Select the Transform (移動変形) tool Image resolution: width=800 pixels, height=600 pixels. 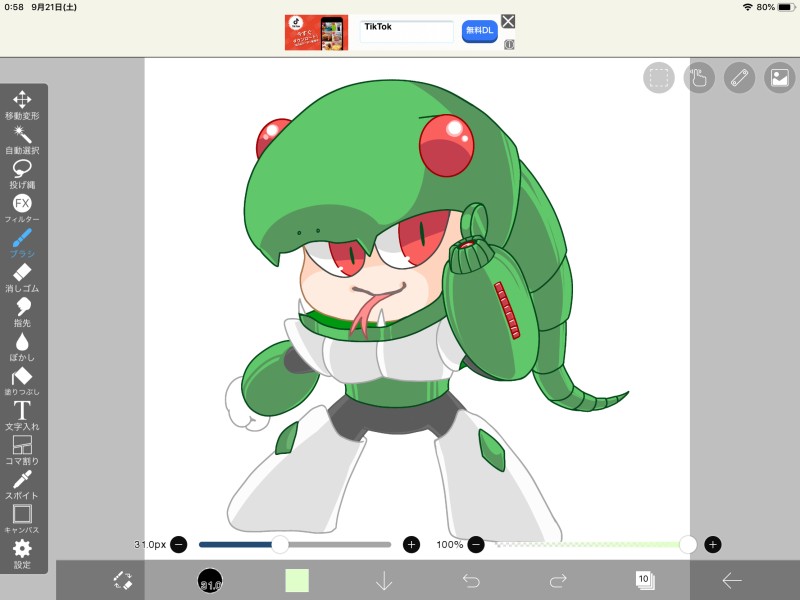coord(22,105)
